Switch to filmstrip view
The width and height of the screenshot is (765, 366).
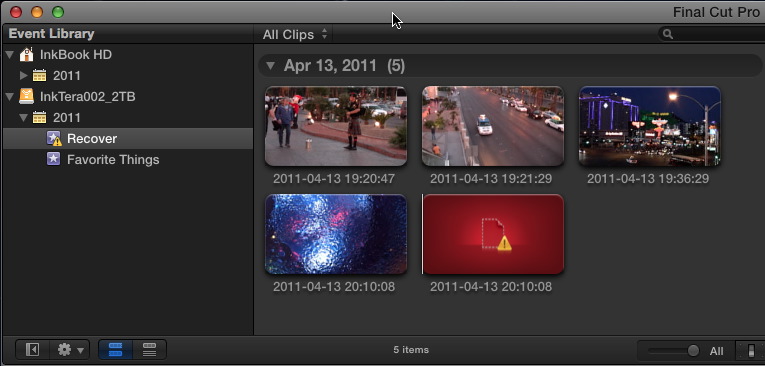coord(116,349)
